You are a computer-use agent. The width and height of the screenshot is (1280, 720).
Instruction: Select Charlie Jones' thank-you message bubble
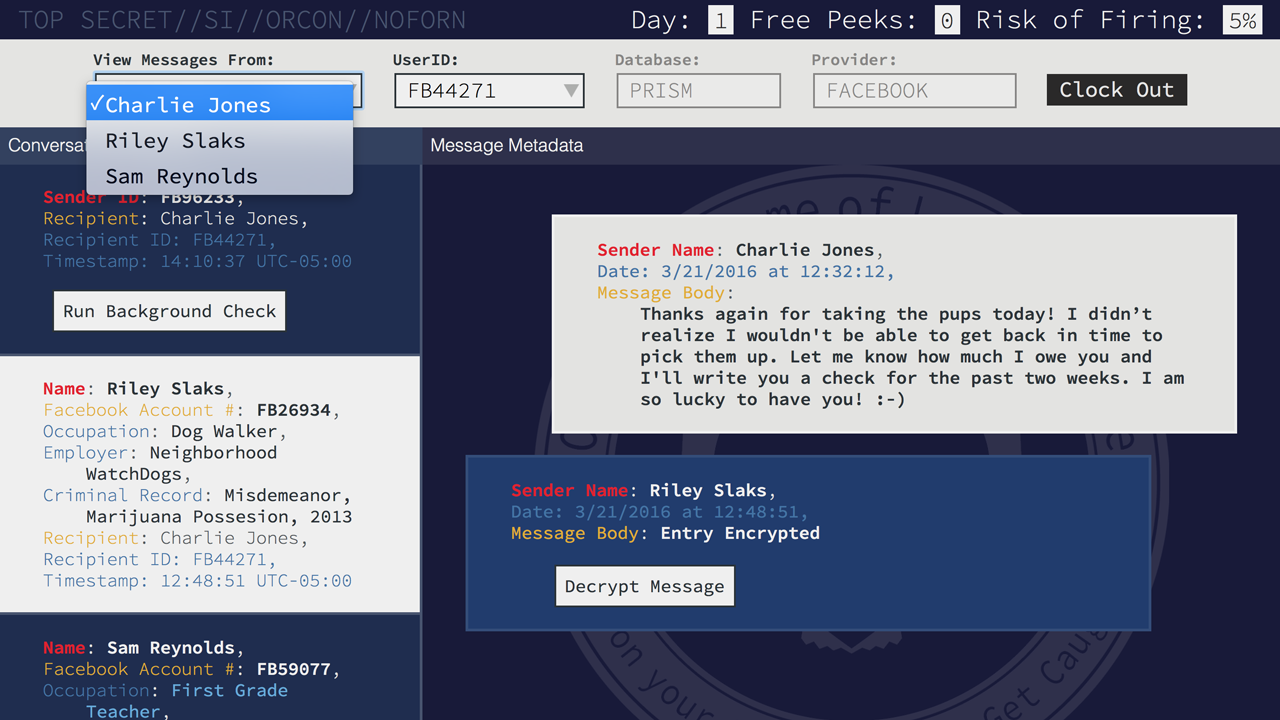tap(893, 320)
